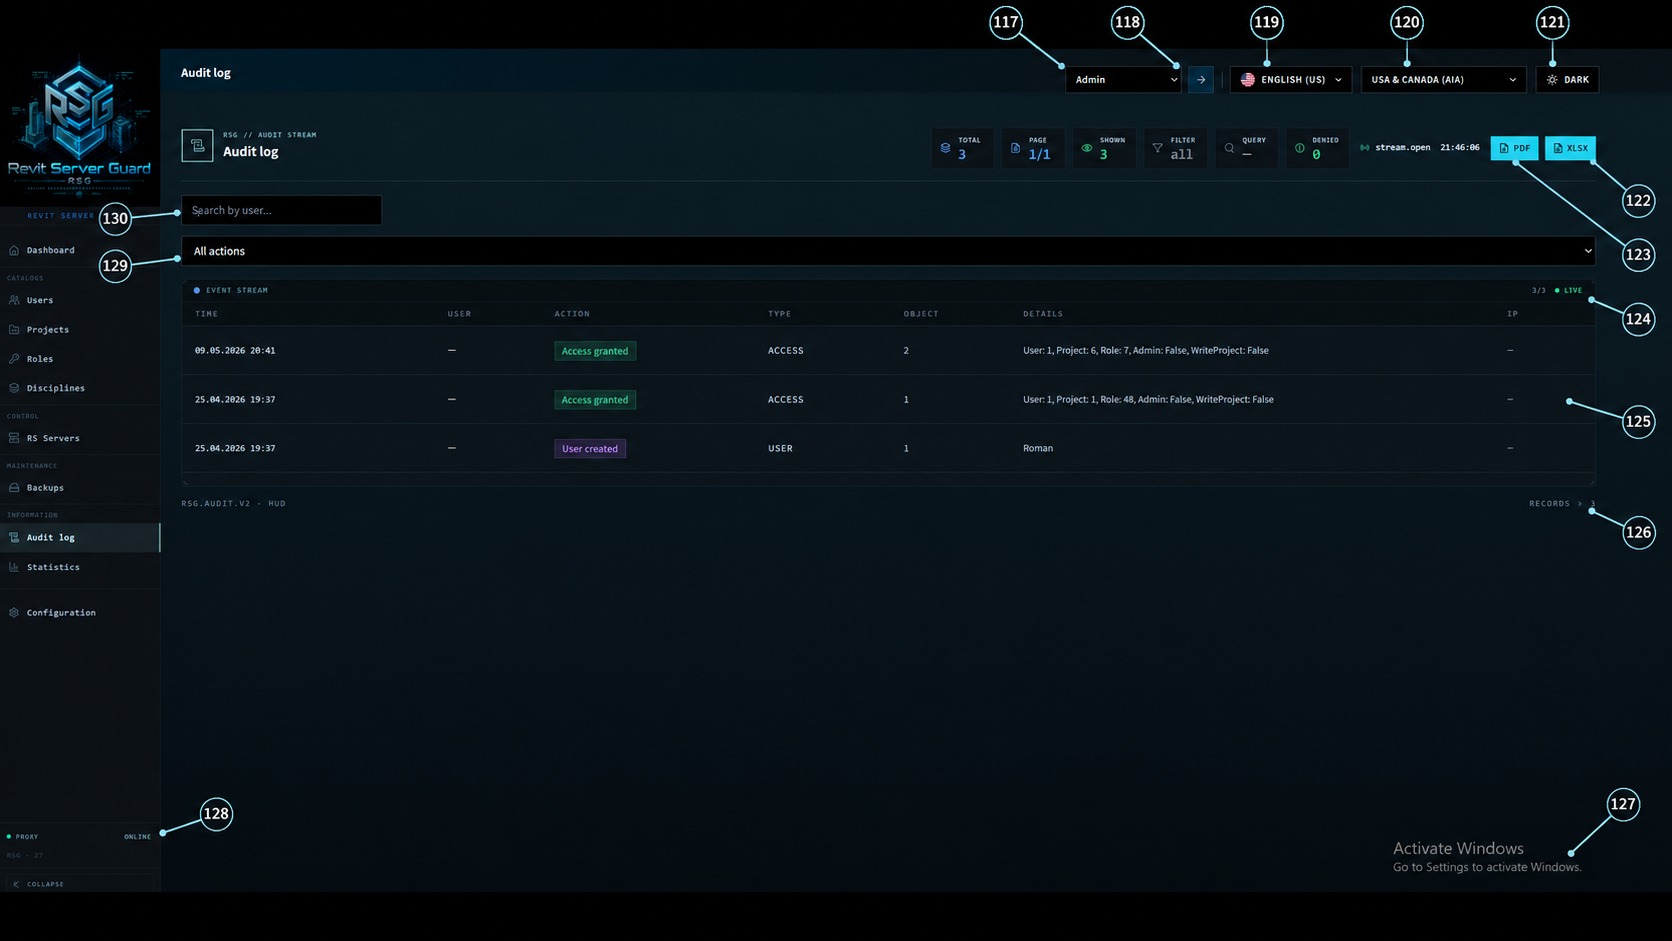Open the All actions filter dropdown
The height and width of the screenshot is (941, 1672).
coord(888,251)
